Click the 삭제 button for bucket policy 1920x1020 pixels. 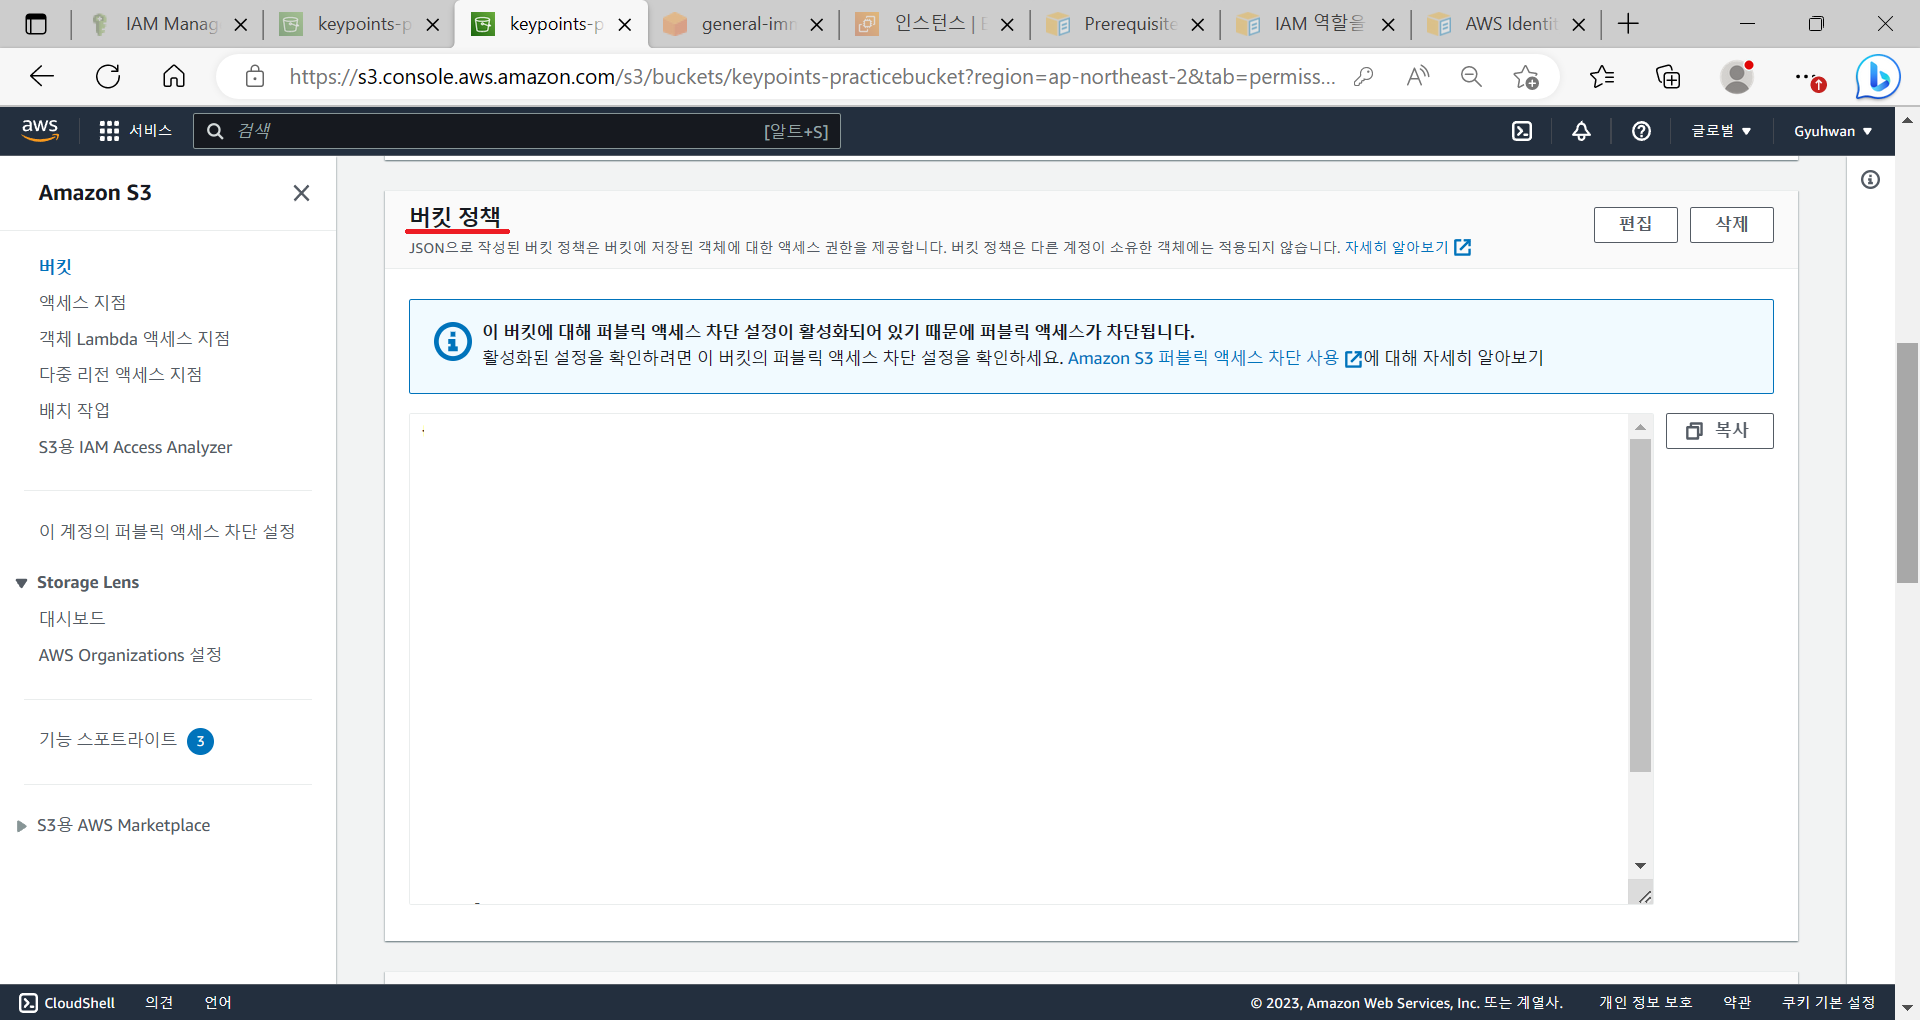pyautogui.click(x=1731, y=224)
